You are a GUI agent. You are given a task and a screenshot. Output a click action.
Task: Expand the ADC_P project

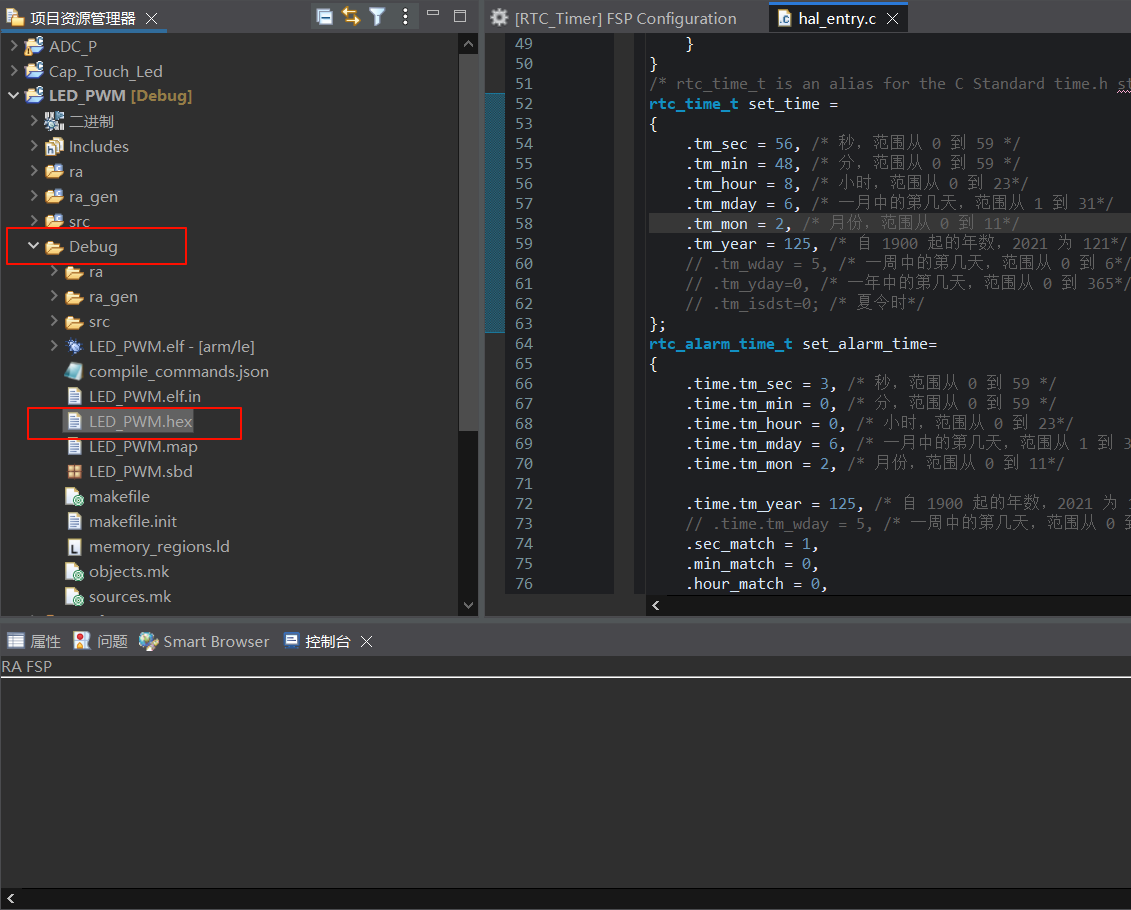point(14,46)
